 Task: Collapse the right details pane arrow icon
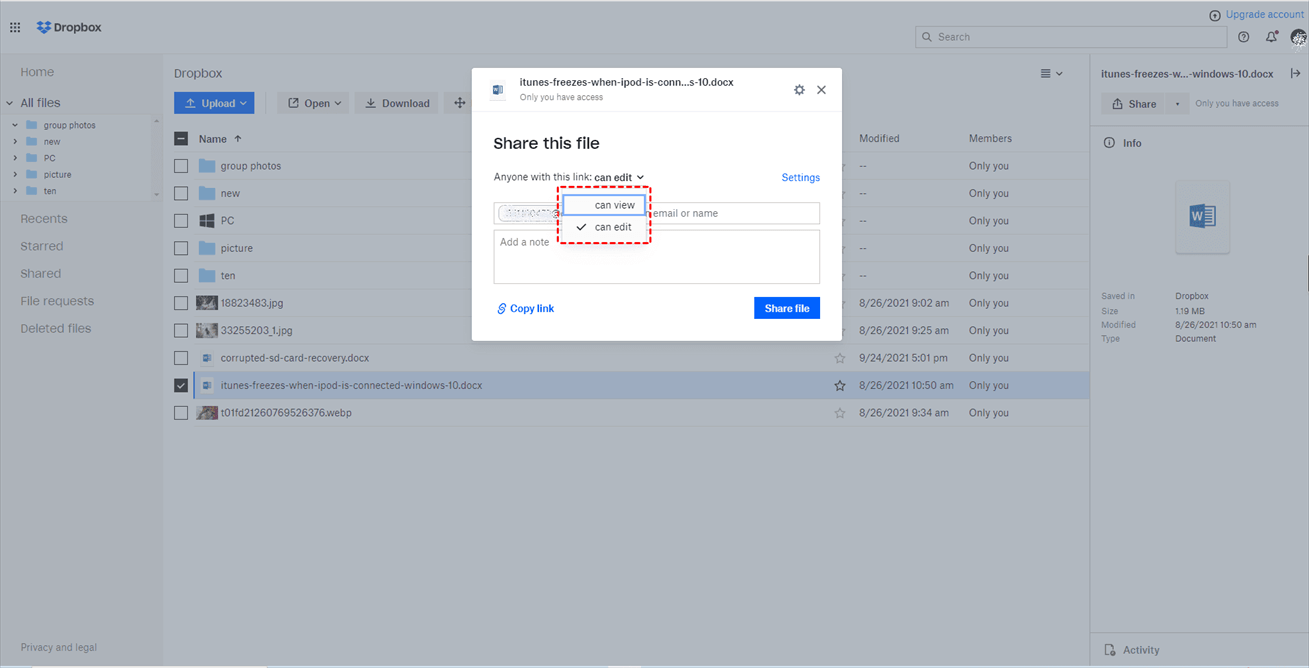point(1296,74)
